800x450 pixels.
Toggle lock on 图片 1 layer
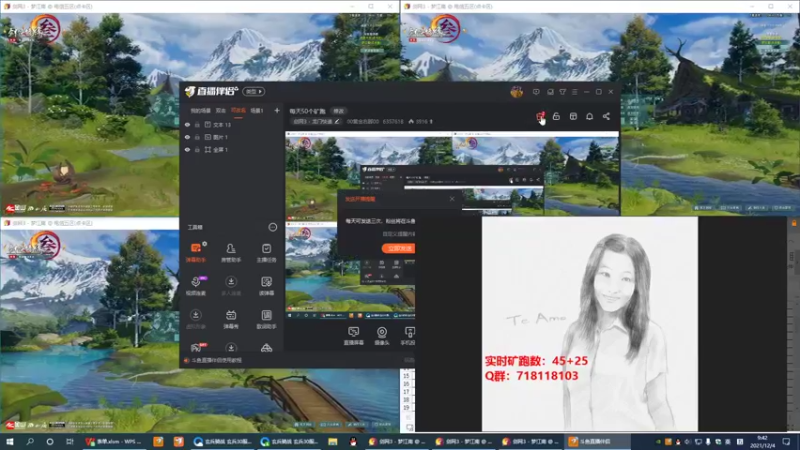pos(197,137)
